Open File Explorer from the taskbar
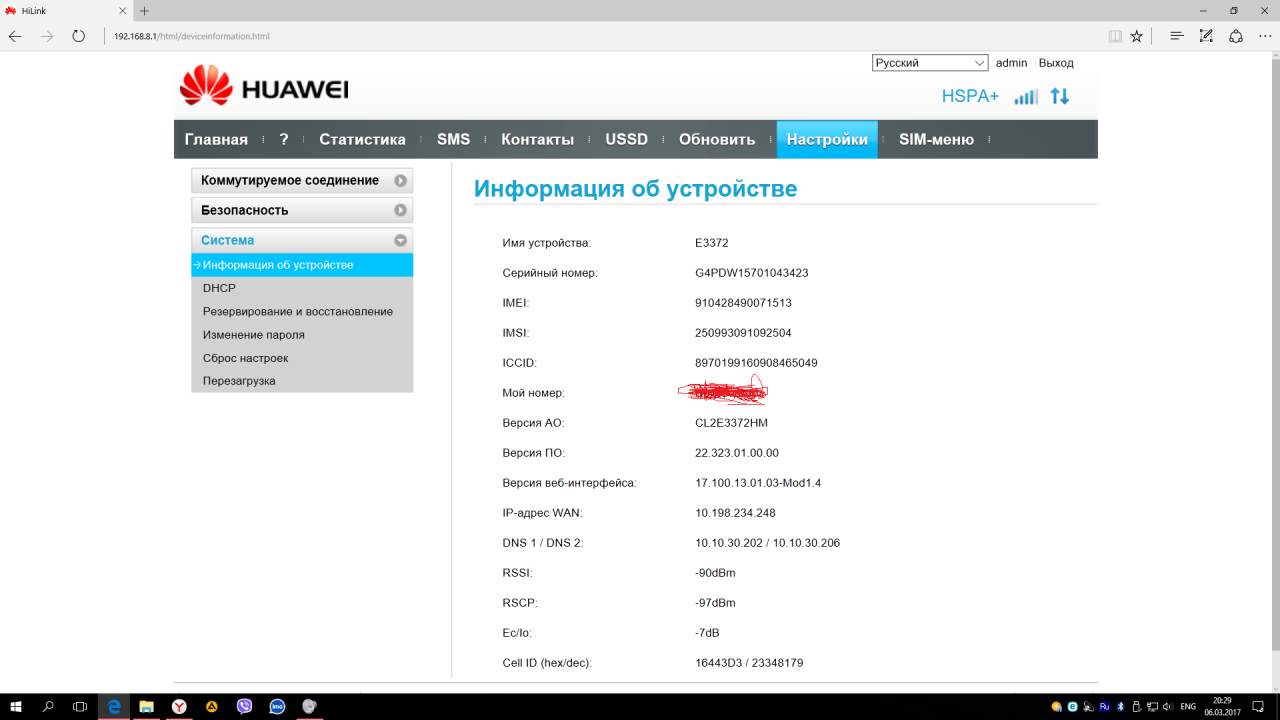This screenshot has height=720, width=1280. (146, 706)
